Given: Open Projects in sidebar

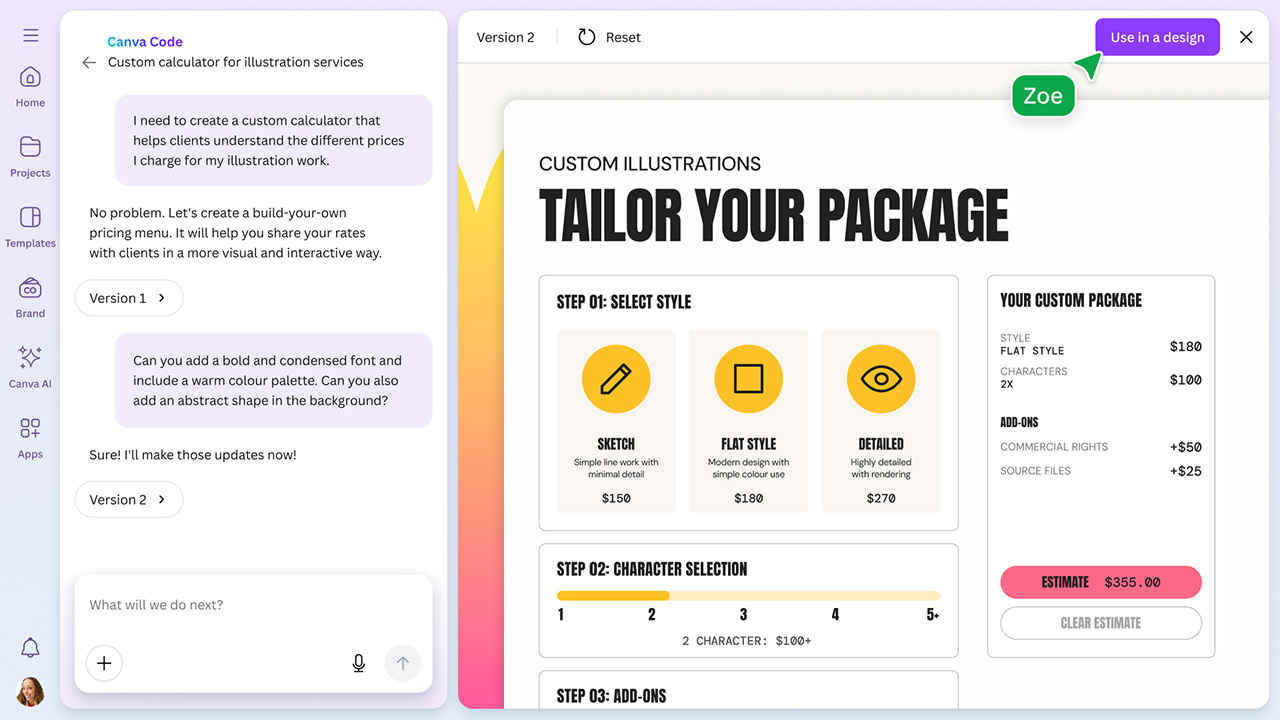Looking at the screenshot, I should pos(30,156).
